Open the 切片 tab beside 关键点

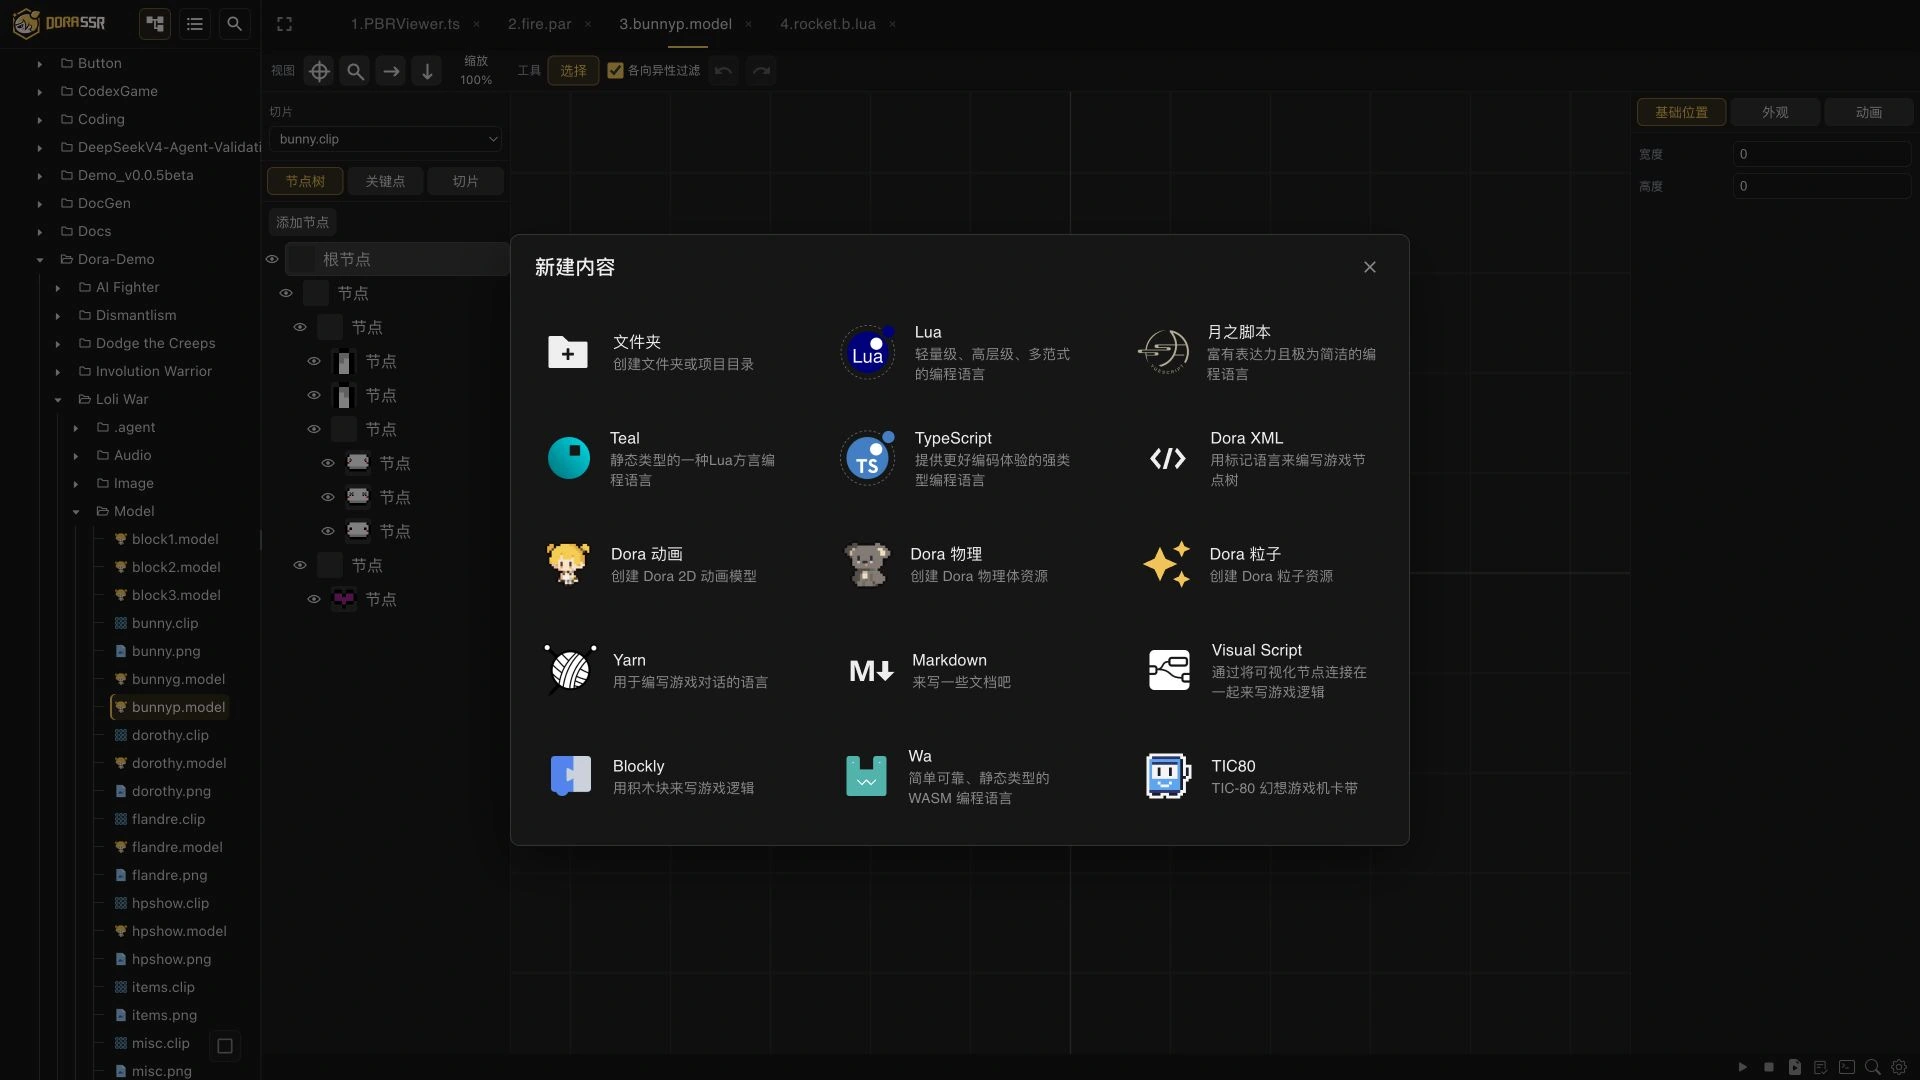(465, 181)
